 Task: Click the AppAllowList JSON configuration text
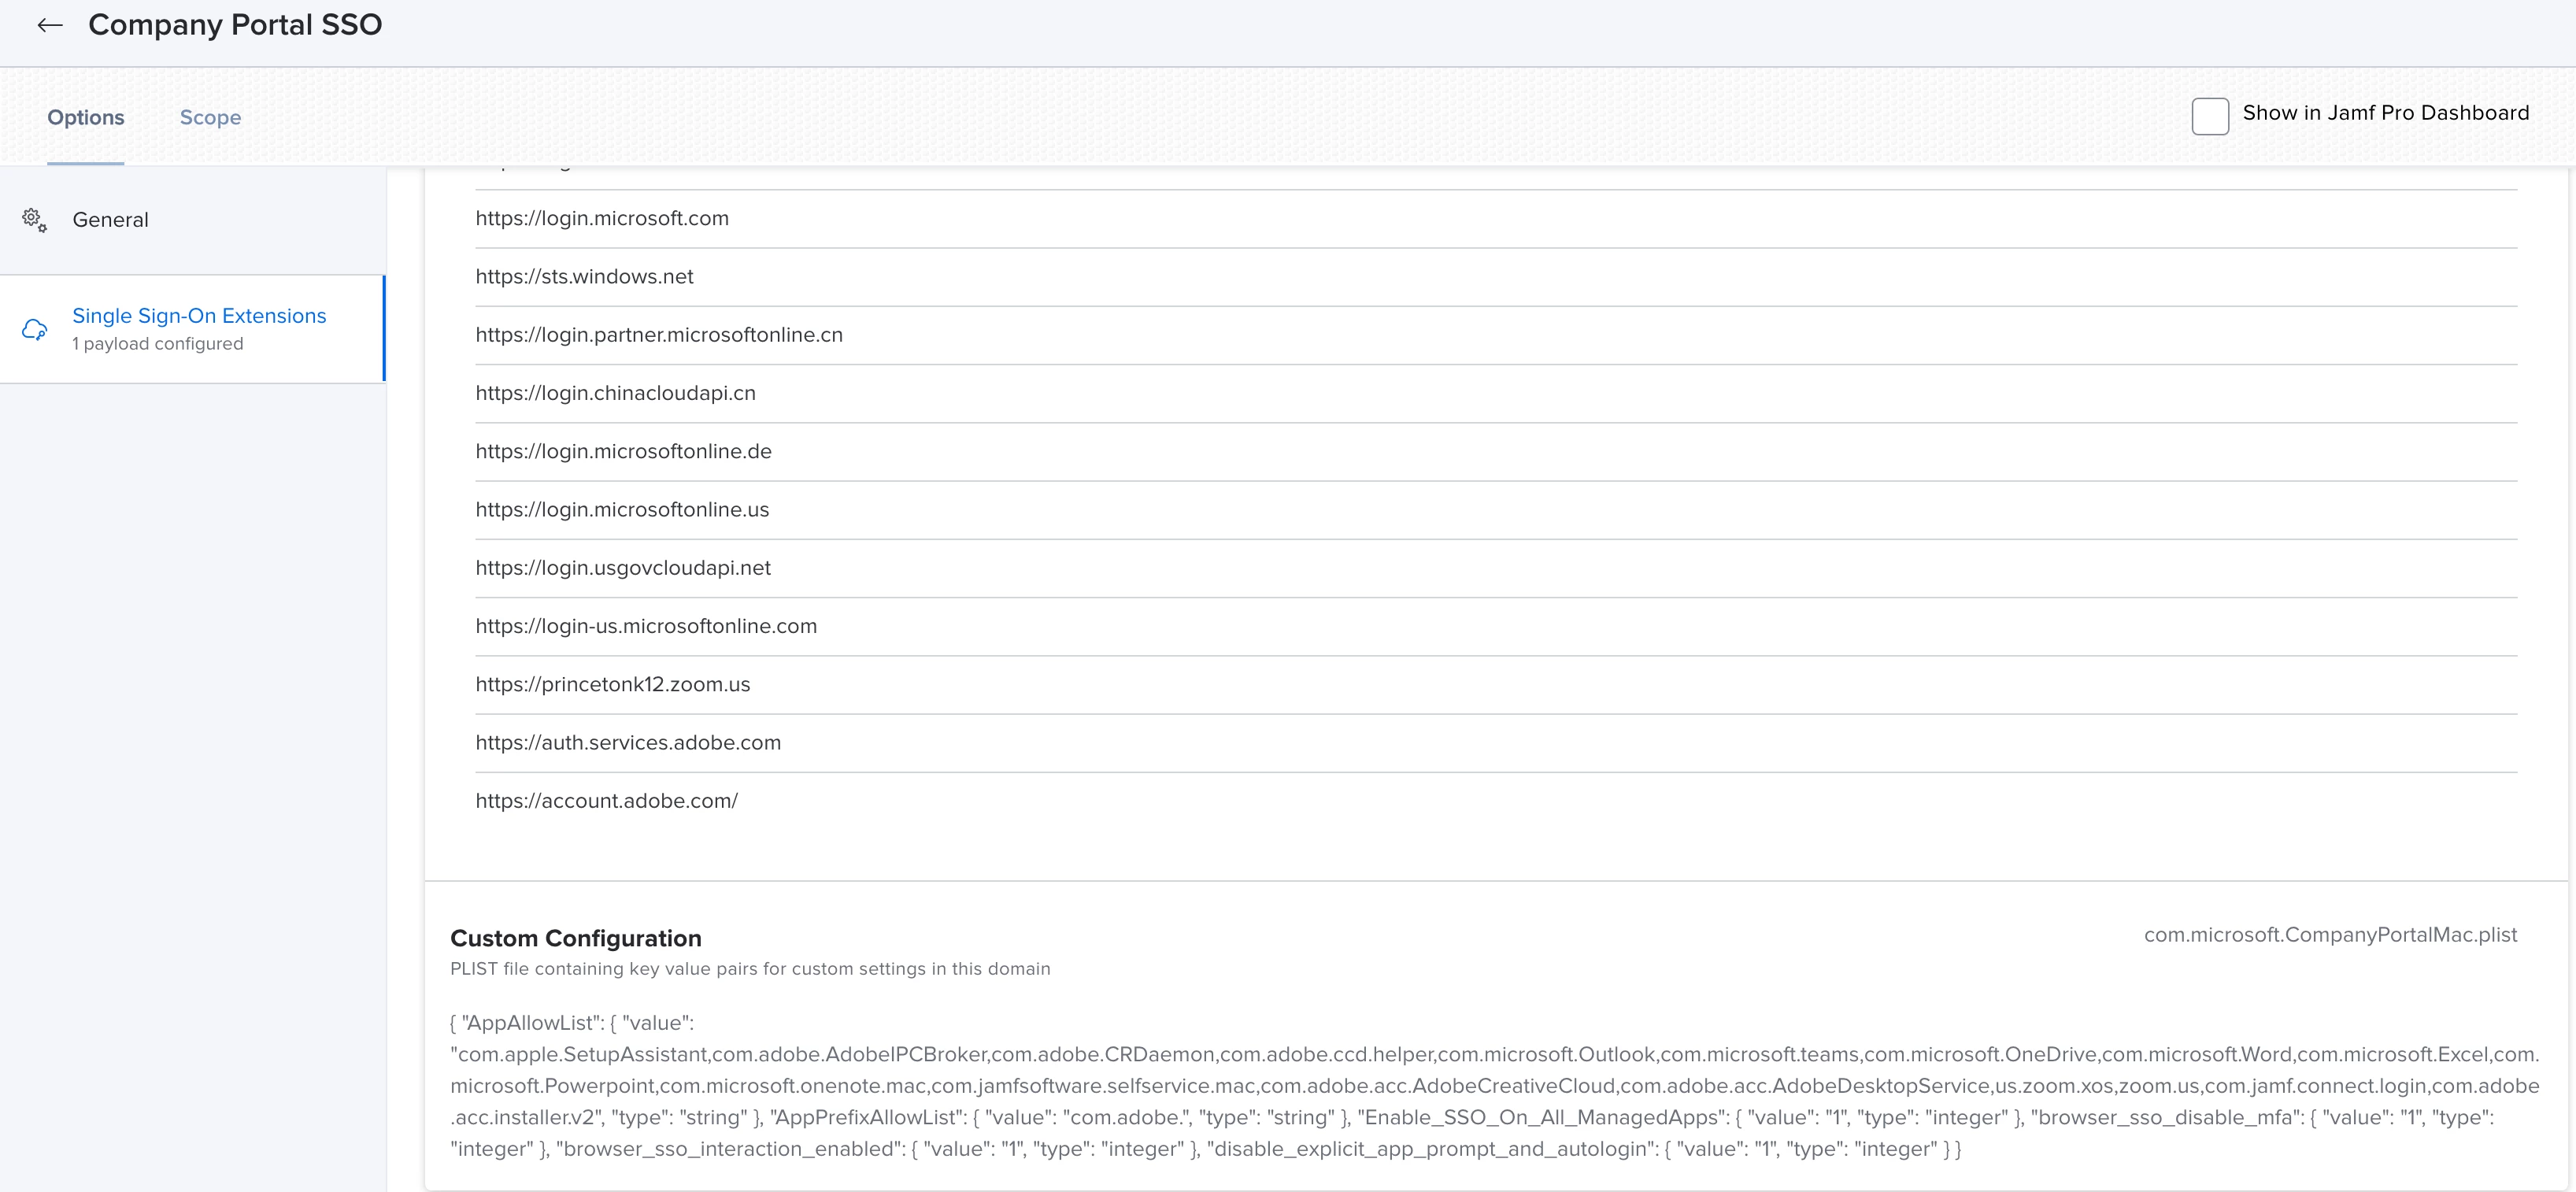1495,1086
